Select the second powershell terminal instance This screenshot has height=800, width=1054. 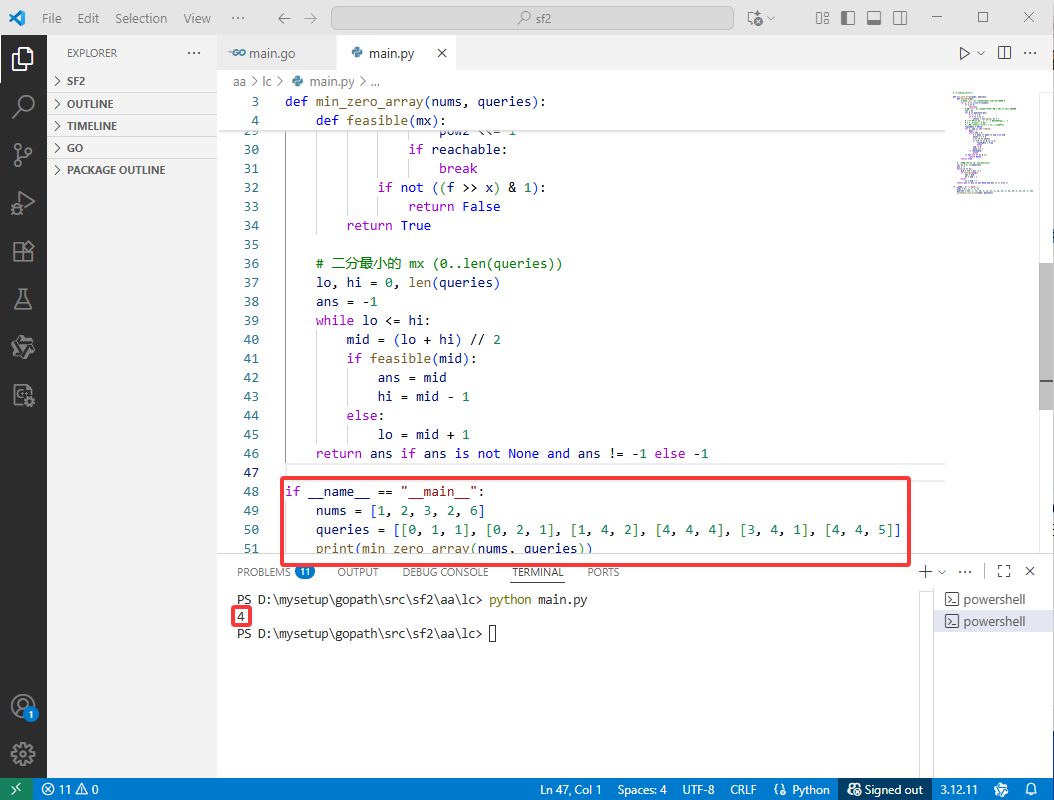pyautogui.click(x=994, y=621)
